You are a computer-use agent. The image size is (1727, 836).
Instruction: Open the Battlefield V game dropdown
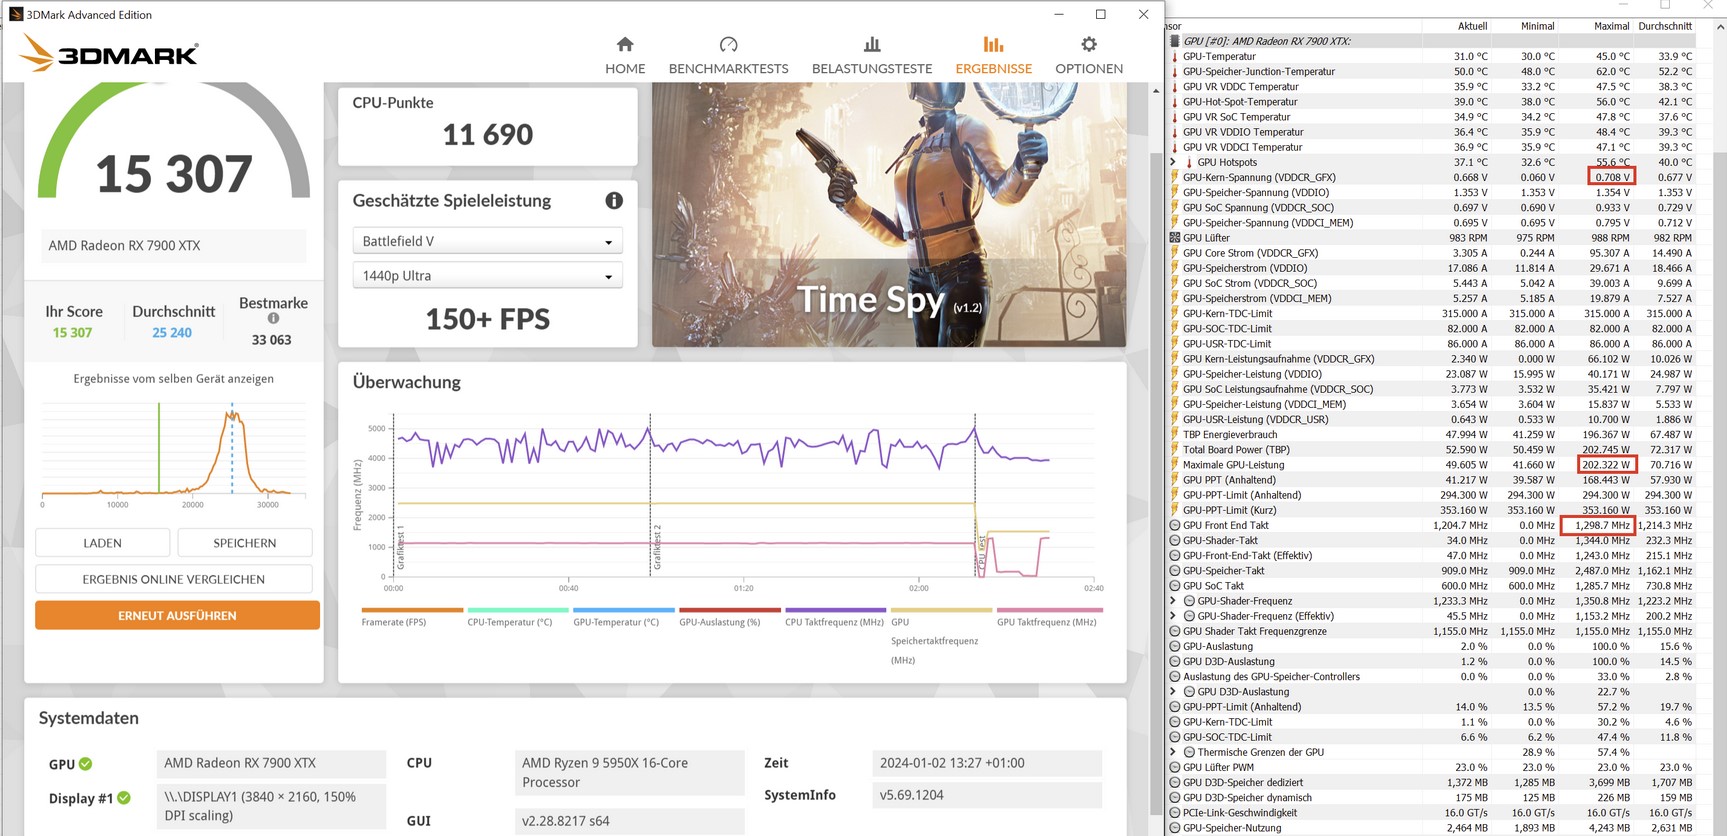point(488,241)
